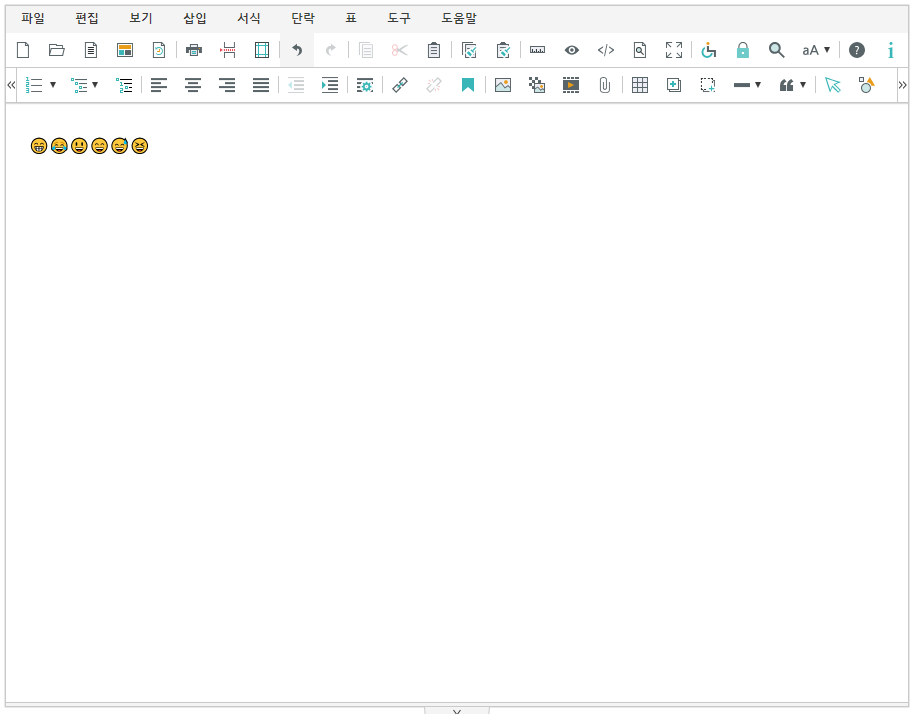Toggle fullscreen mode
Image resolution: width=914 pixels, height=714 pixels.
pos(674,50)
